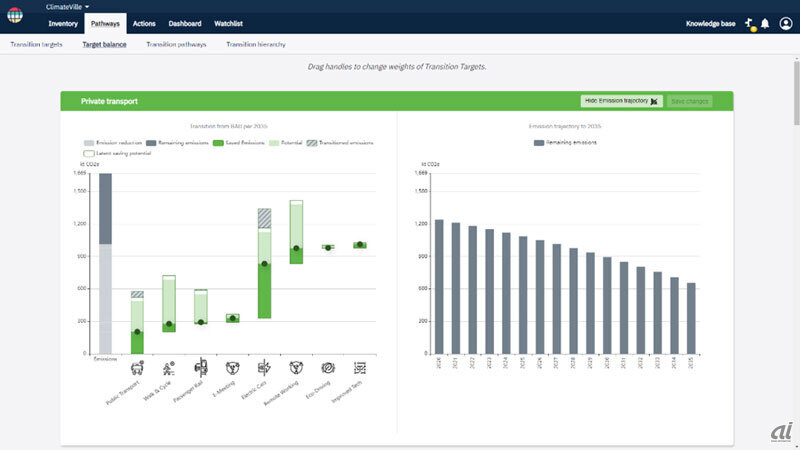Open the Inventory menu
This screenshot has height=450, width=800.
click(63, 24)
